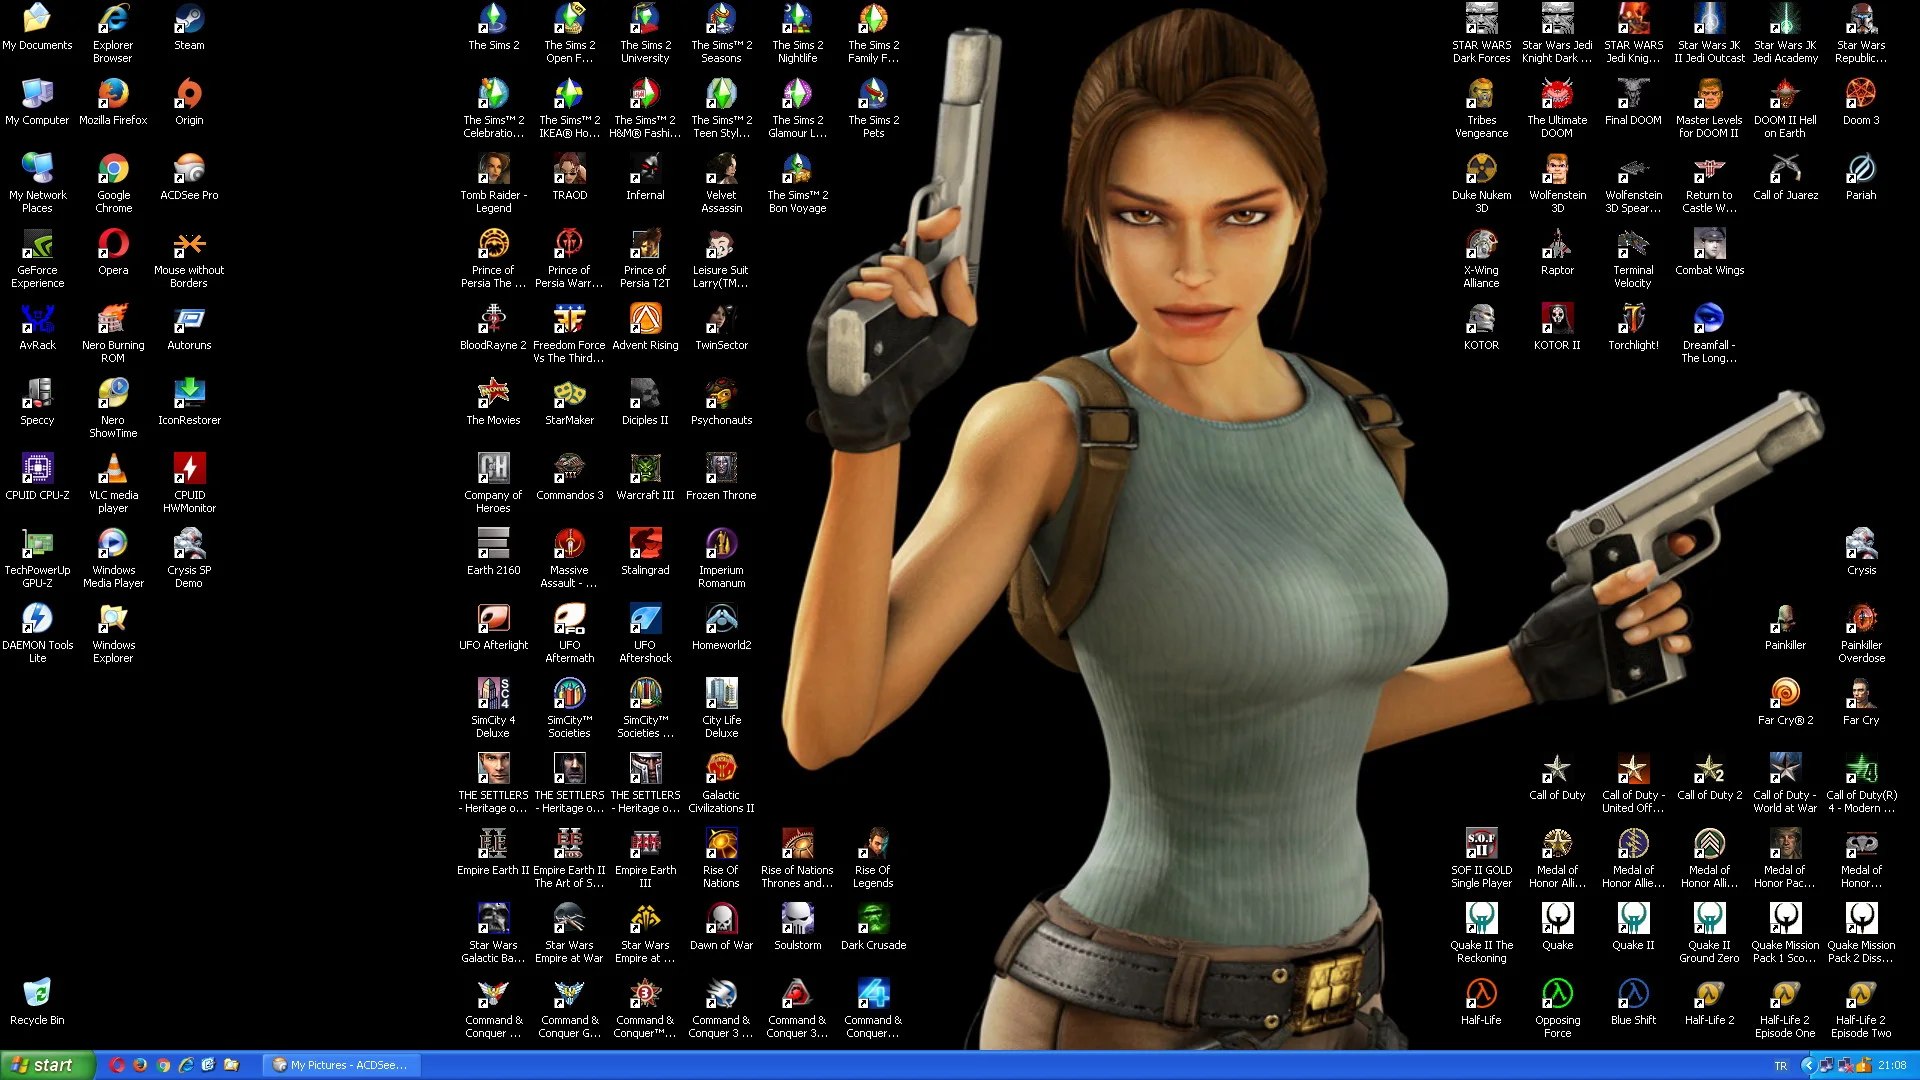This screenshot has width=1920, height=1080.
Task: Select The Ultimate DOOM shortcut
Action: click(x=1557, y=109)
